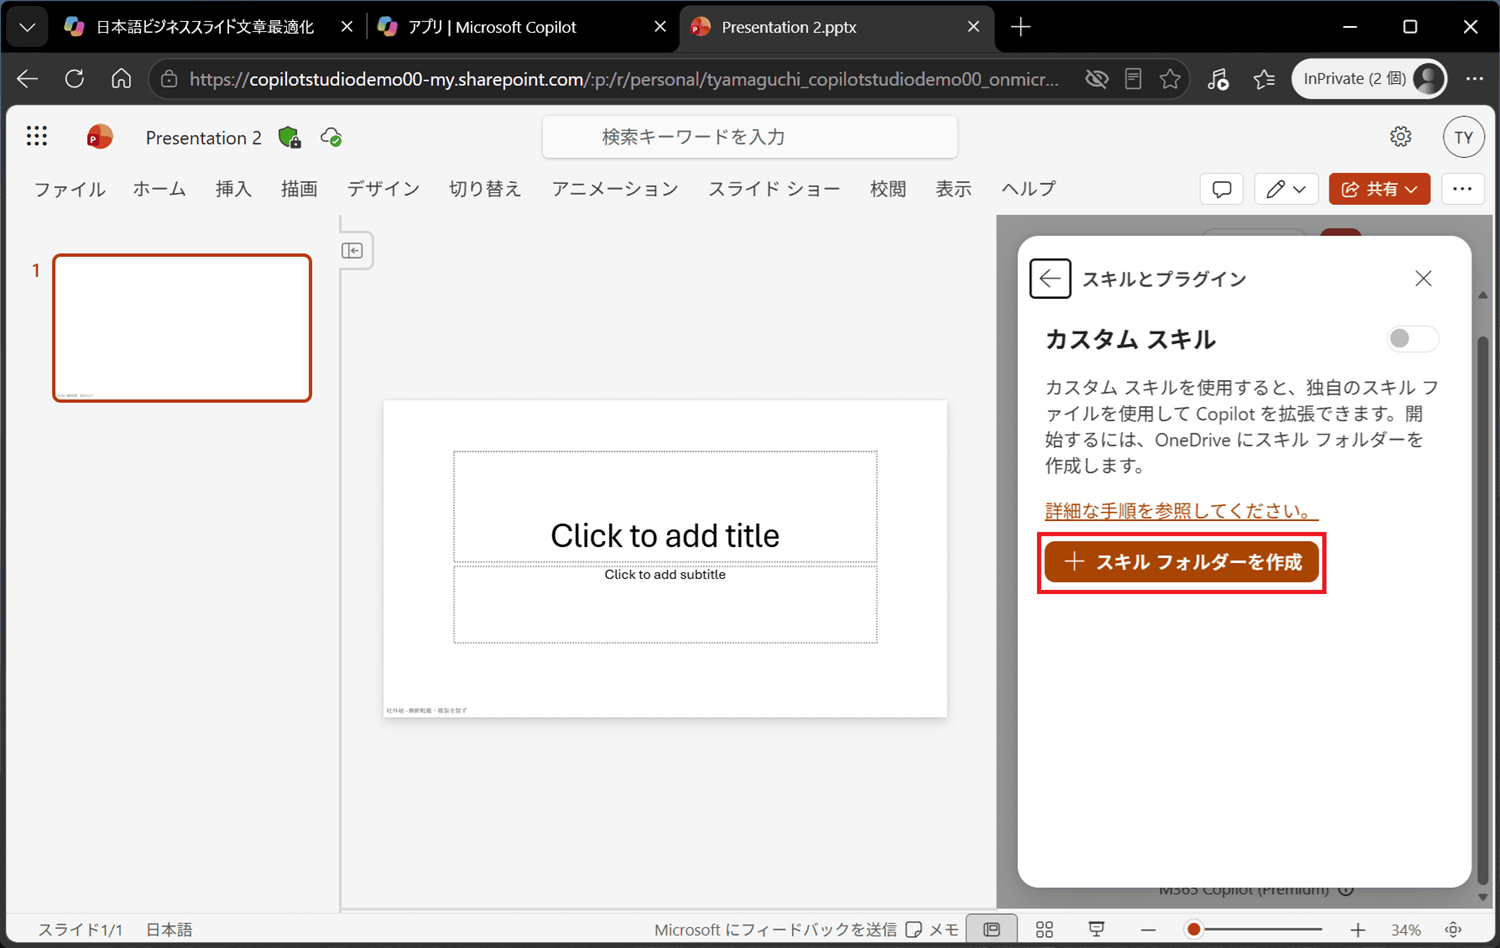
Task: Open the PowerPoint settings gear
Action: point(1401,137)
